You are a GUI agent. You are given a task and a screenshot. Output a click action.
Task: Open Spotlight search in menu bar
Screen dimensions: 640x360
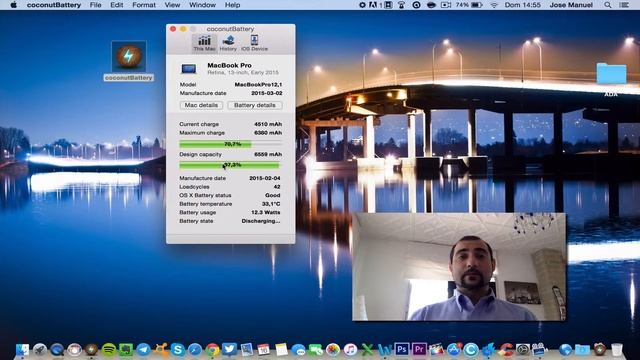(608, 5)
